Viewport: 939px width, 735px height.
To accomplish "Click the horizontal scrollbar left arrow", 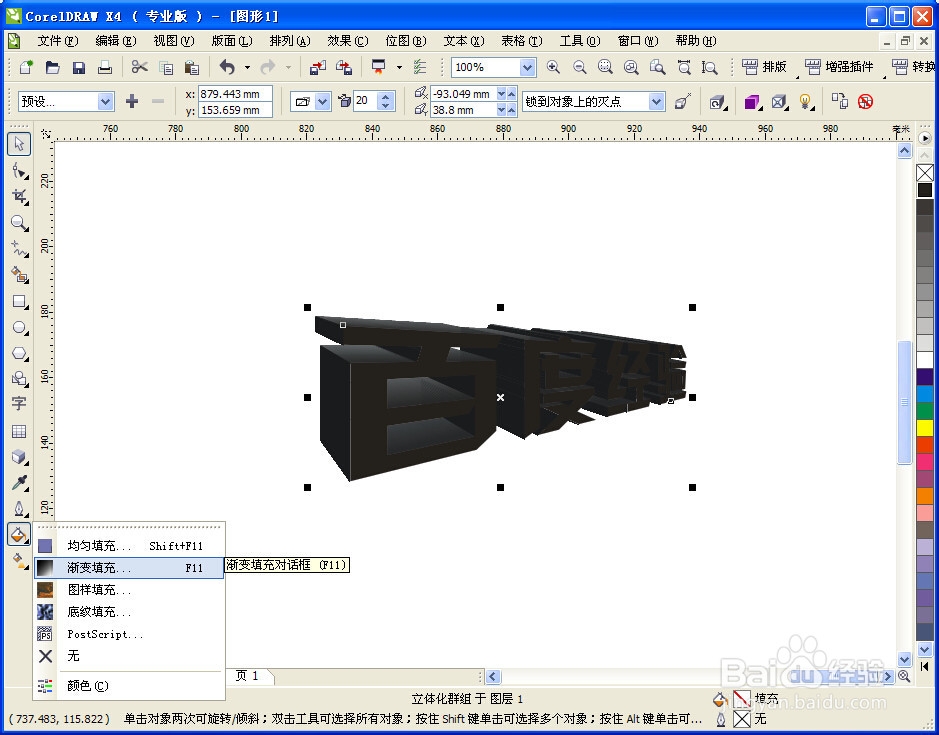I will [493, 676].
